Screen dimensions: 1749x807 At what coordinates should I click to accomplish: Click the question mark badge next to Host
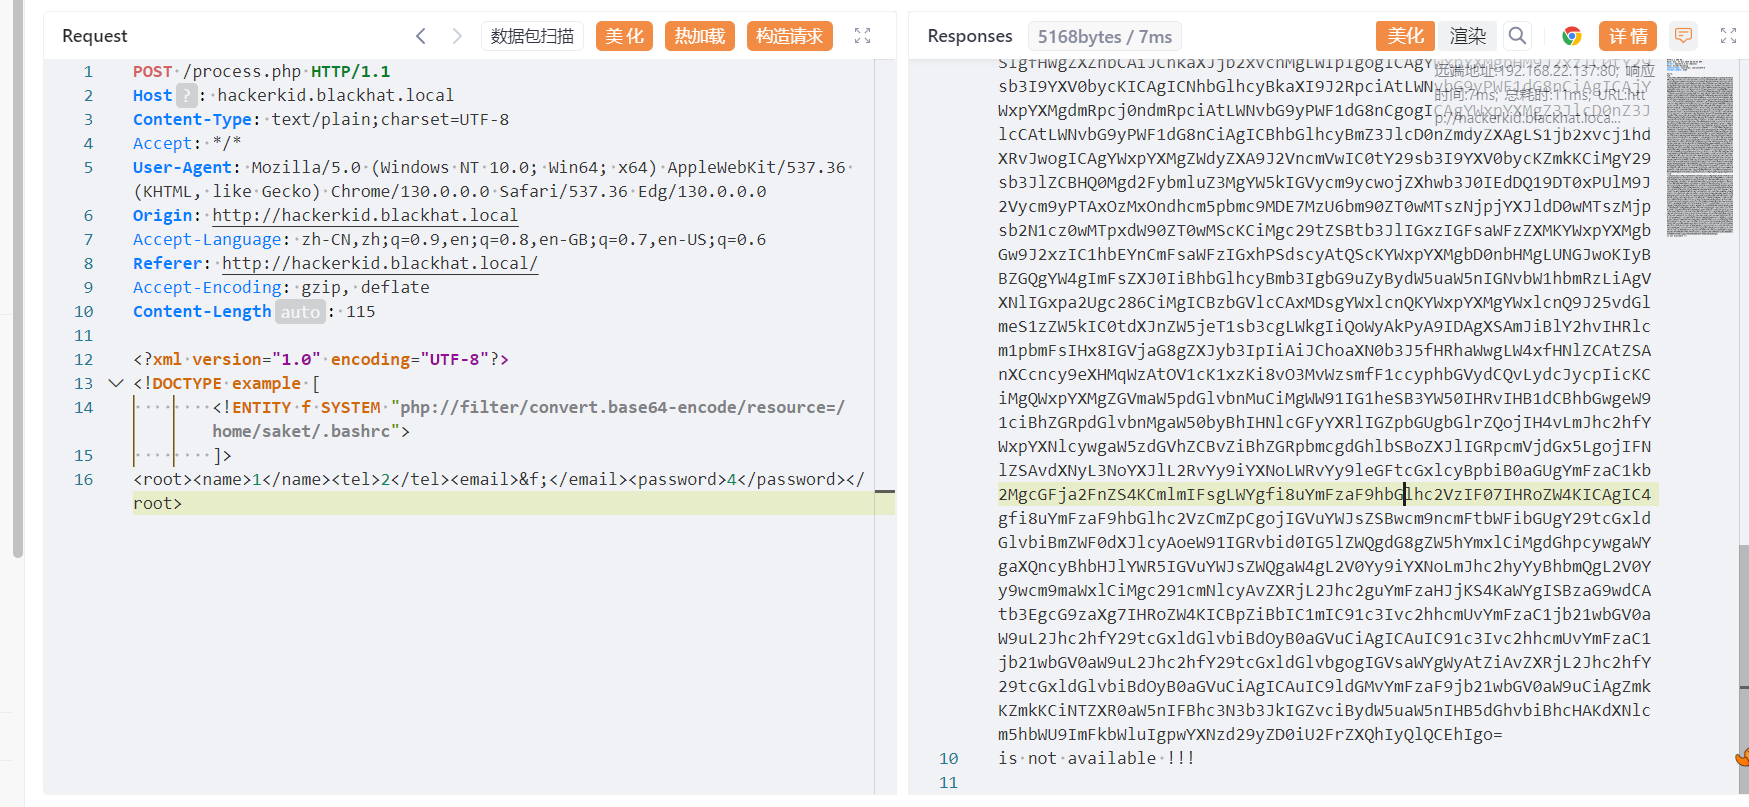pyautogui.click(x=186, y=95)
